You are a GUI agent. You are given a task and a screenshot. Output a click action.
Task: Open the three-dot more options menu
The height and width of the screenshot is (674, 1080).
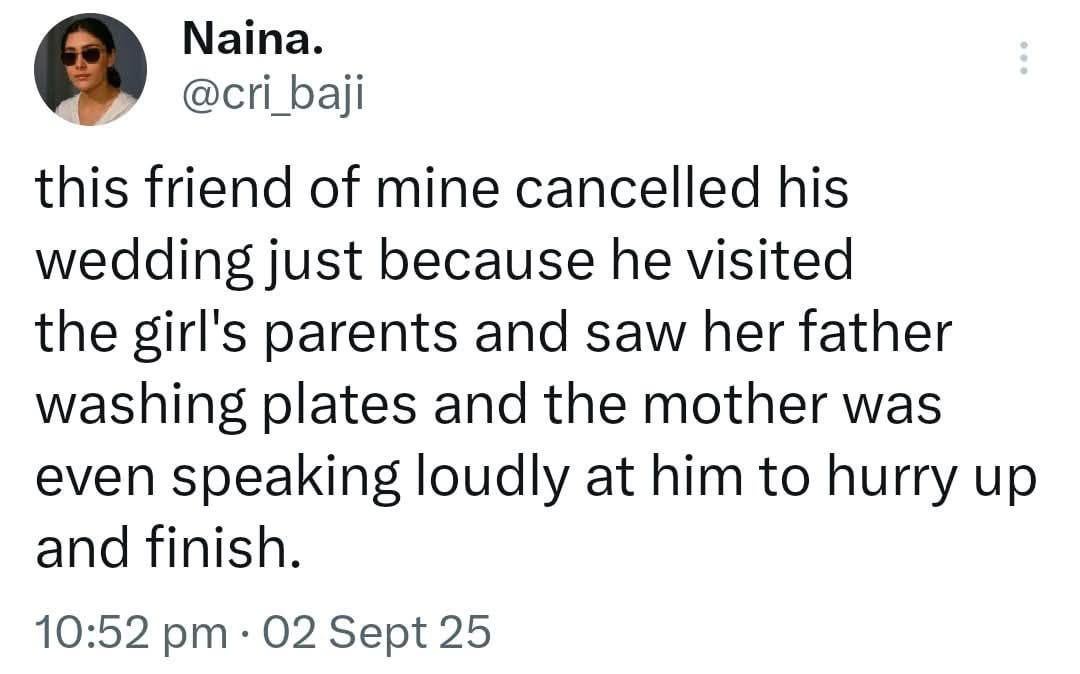[1022, 58]
